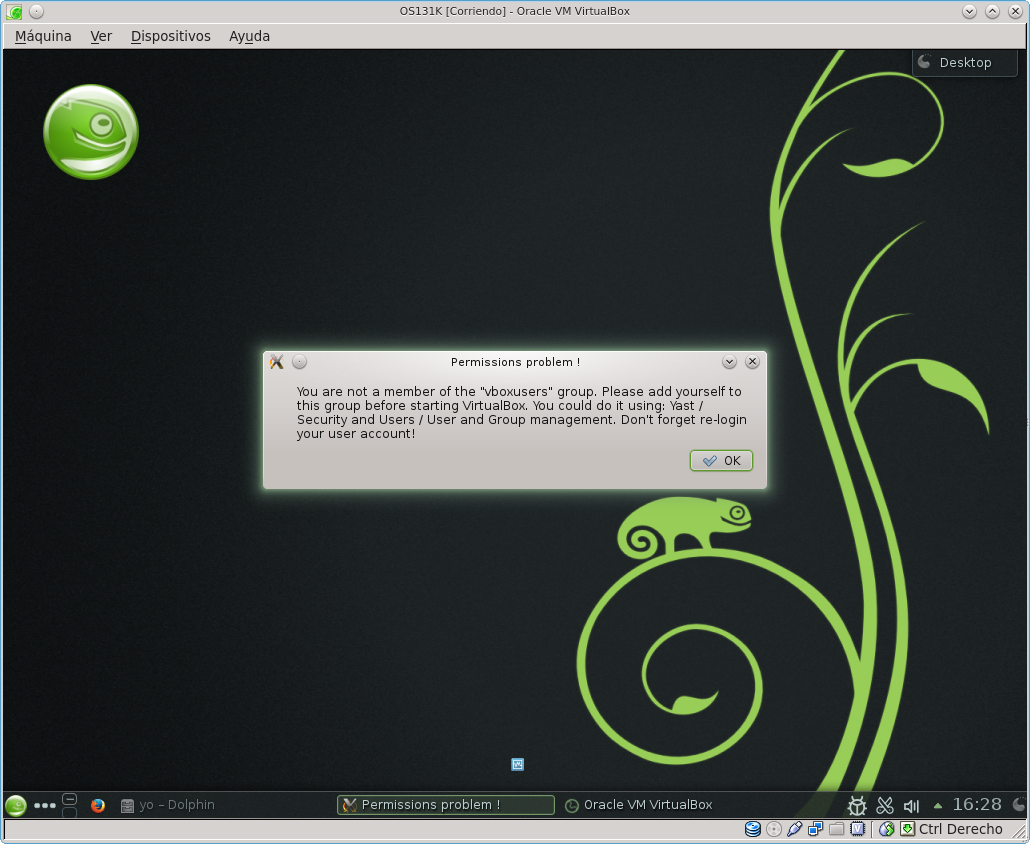Click the shared folders status icon
The width and height of the screenshot is (1030, 844).
coord(837,829)
